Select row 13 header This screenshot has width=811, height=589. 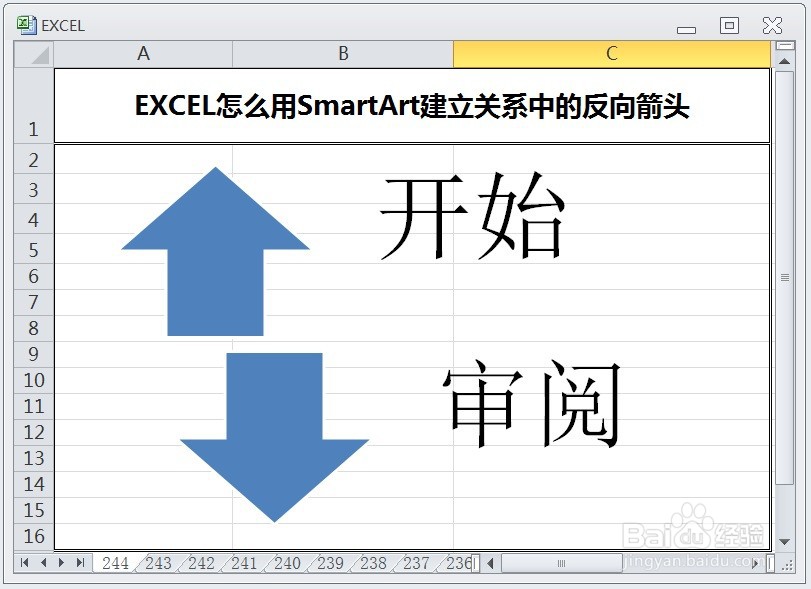[34, 459]
